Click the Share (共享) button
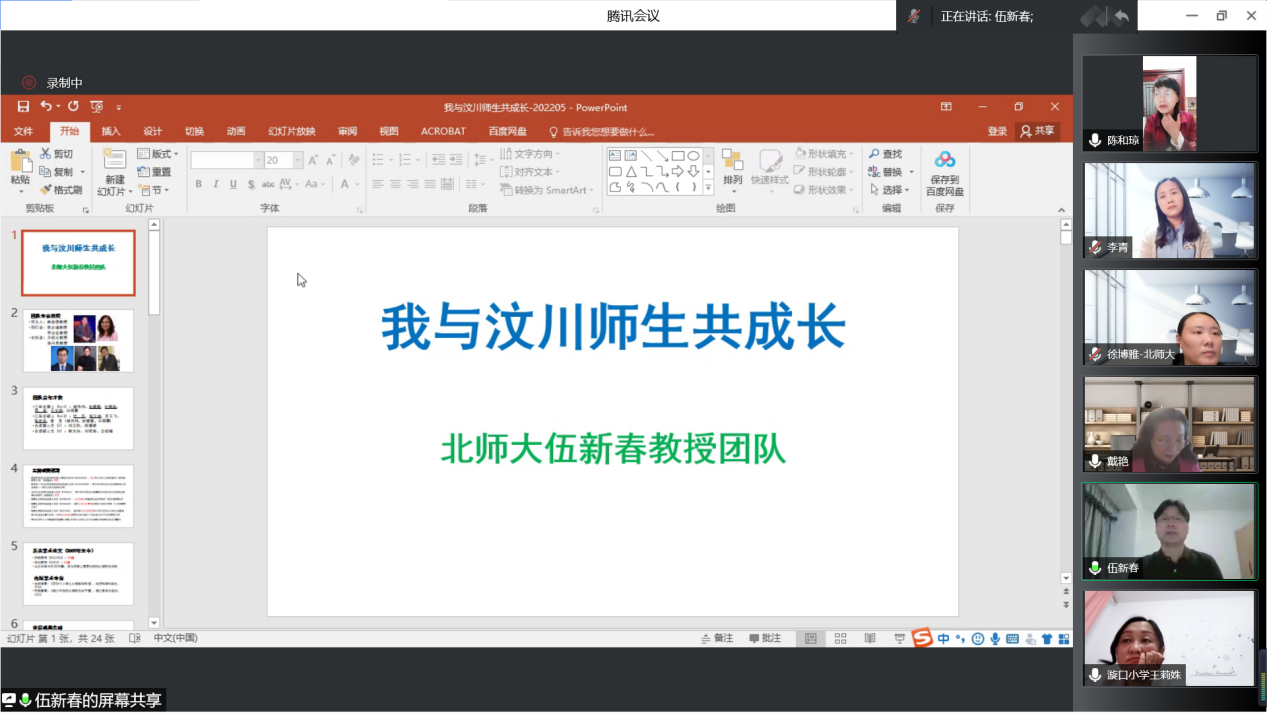The height and width of the screenshot is (713, 1267). 1037,131
